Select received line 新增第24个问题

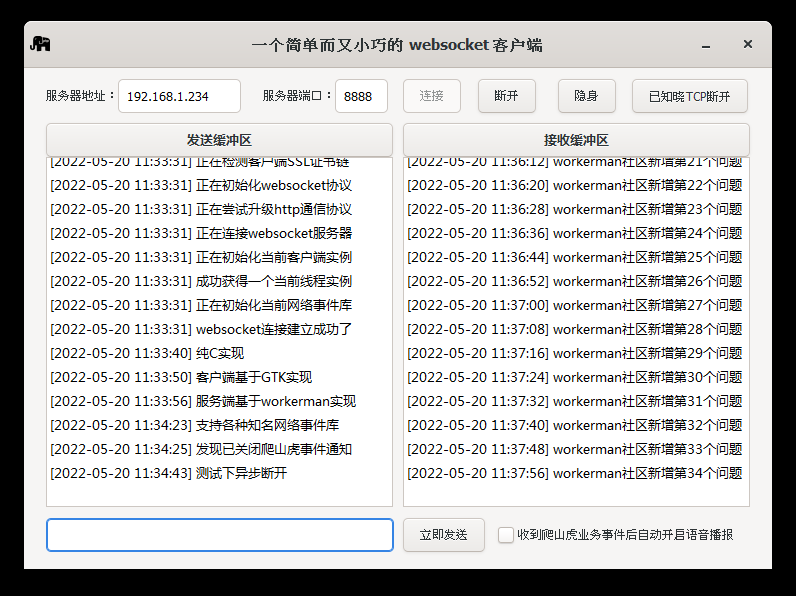(575, 233)
